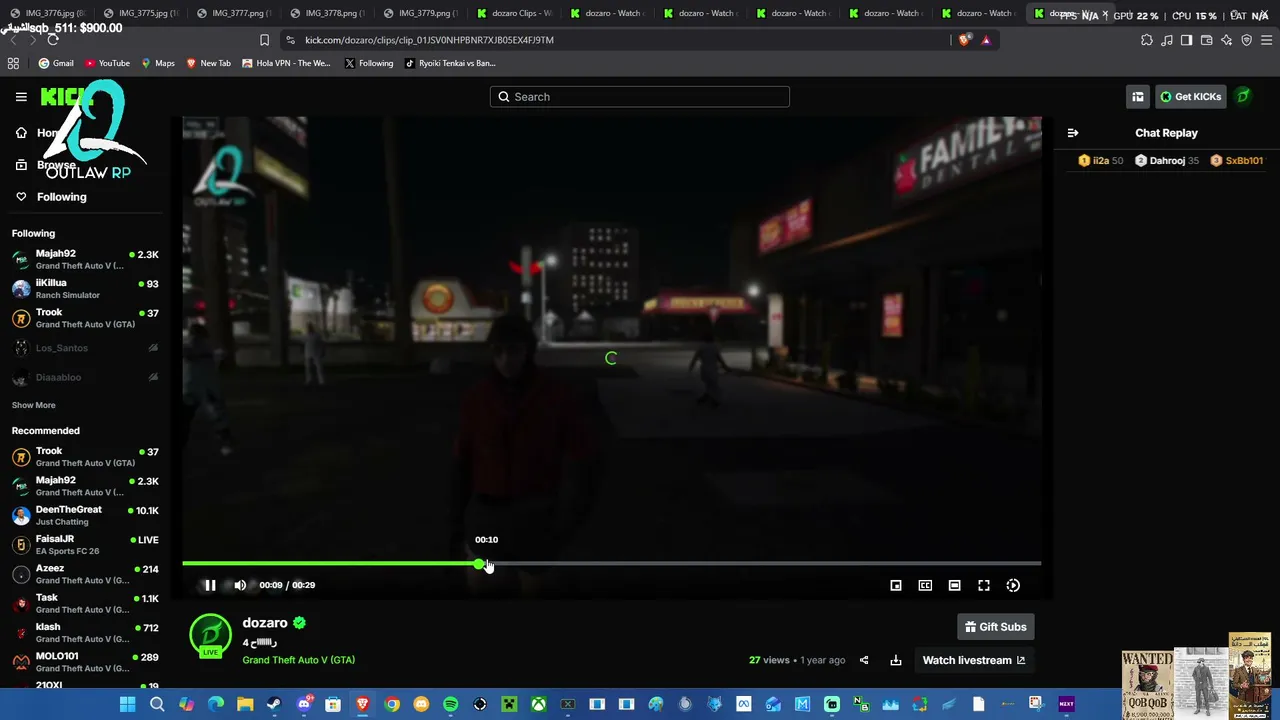Image resolution: width=1280 pixels, height=720 pixels.
Task: Open Brave Shields icon
Action: point(964,40)
